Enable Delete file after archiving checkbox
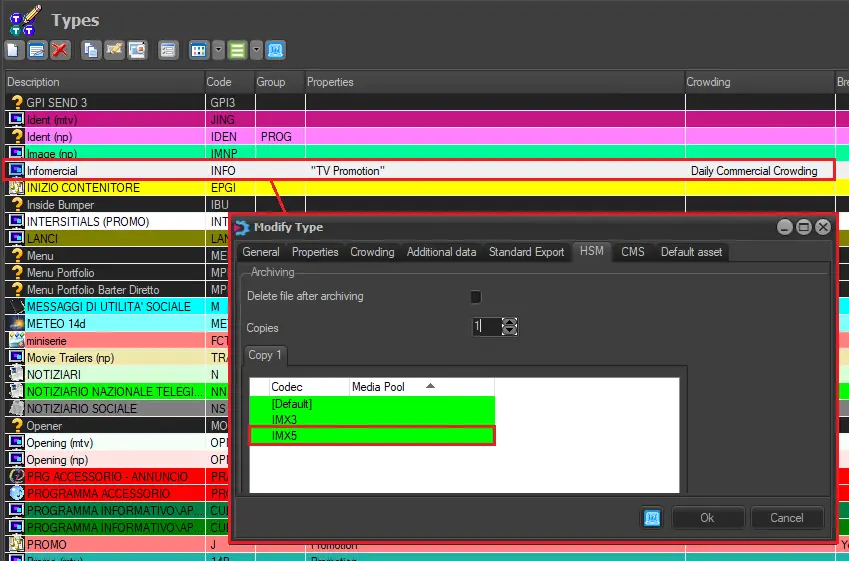Viewport: 849px width, 561px height. pos(476,297)
